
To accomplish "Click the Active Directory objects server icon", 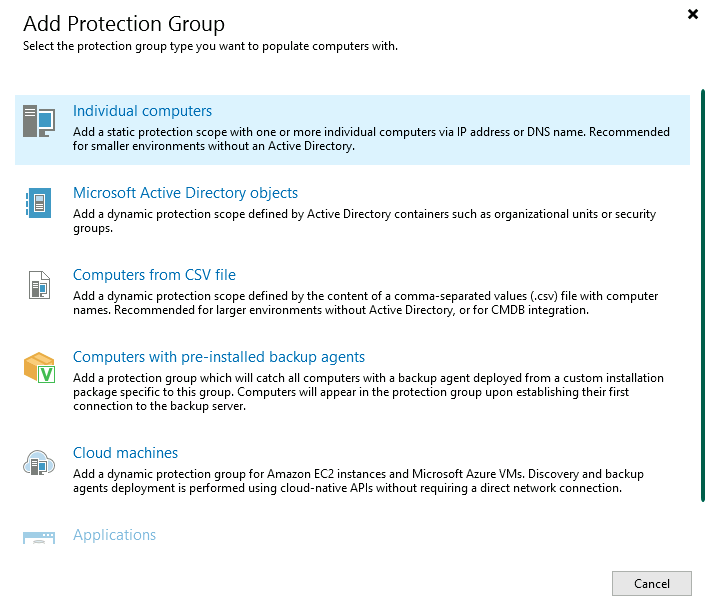I will pyautogui.click(x=38, y=204).
